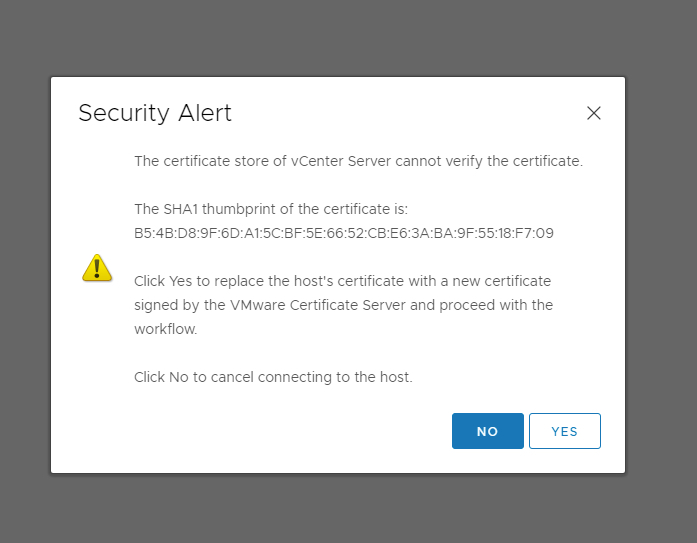Click the SHA1 thumbprint hex string
The height and width of the screenshot is (543, 697).
click(344, 233)
